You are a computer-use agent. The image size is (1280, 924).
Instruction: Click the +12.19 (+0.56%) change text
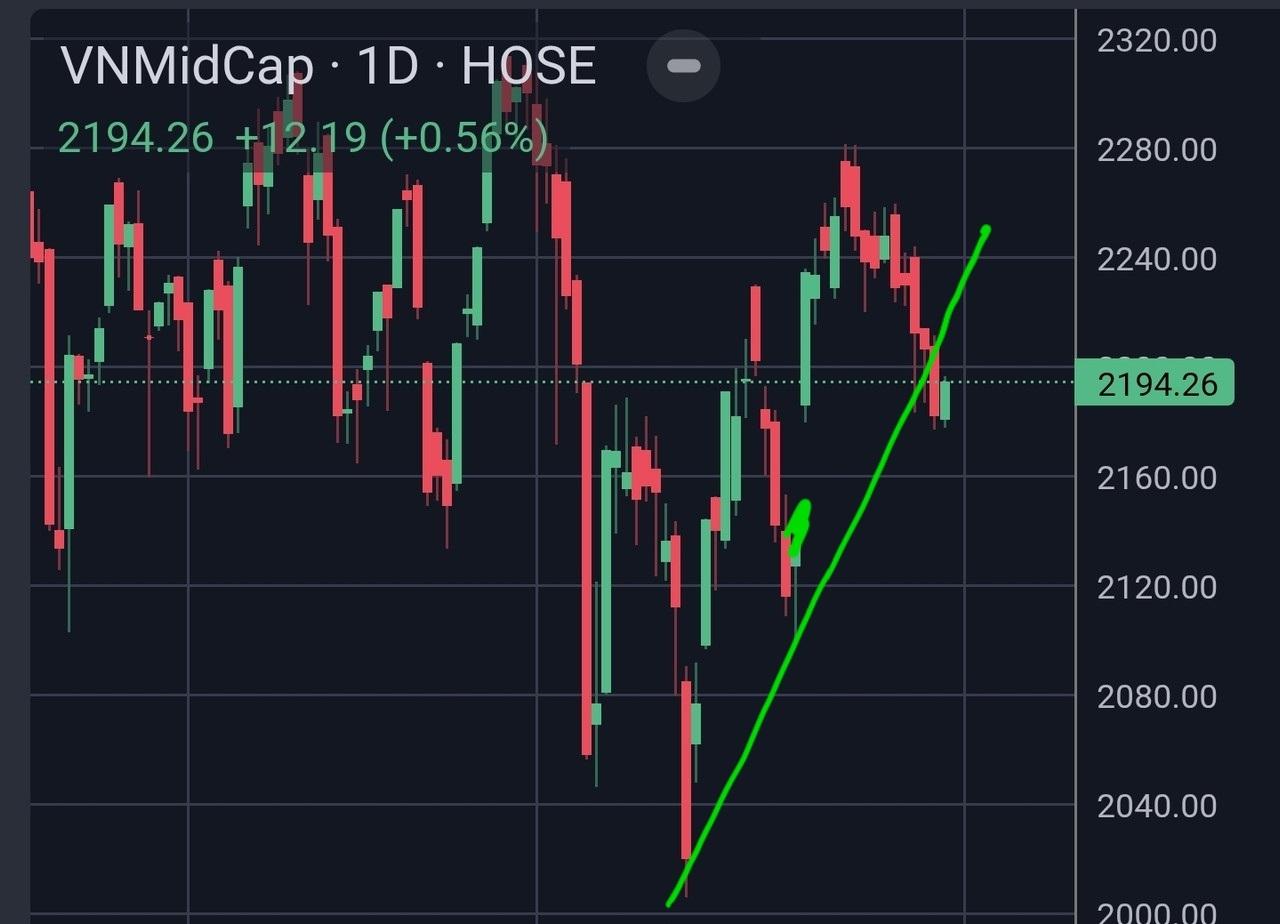pos(392,138)
